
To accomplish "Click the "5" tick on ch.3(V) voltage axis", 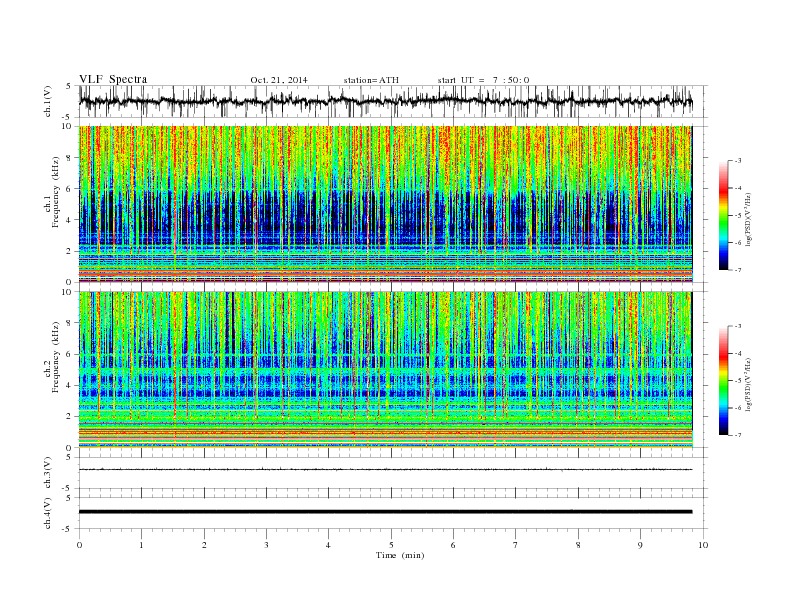I will (68, 457).
